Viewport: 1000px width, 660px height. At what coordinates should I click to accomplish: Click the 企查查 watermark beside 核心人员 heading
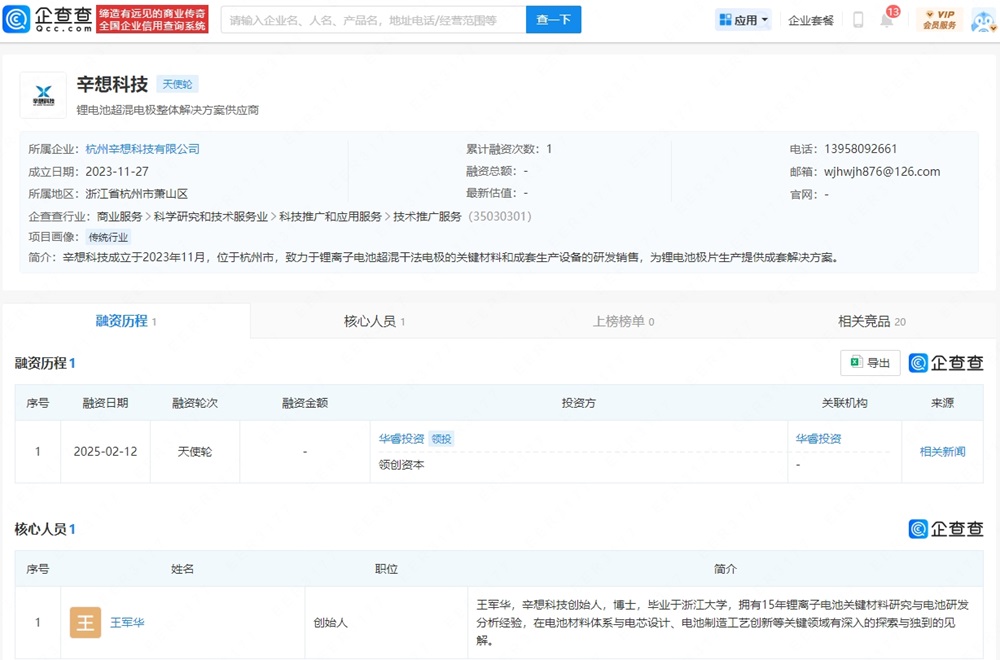coord(946,529)
